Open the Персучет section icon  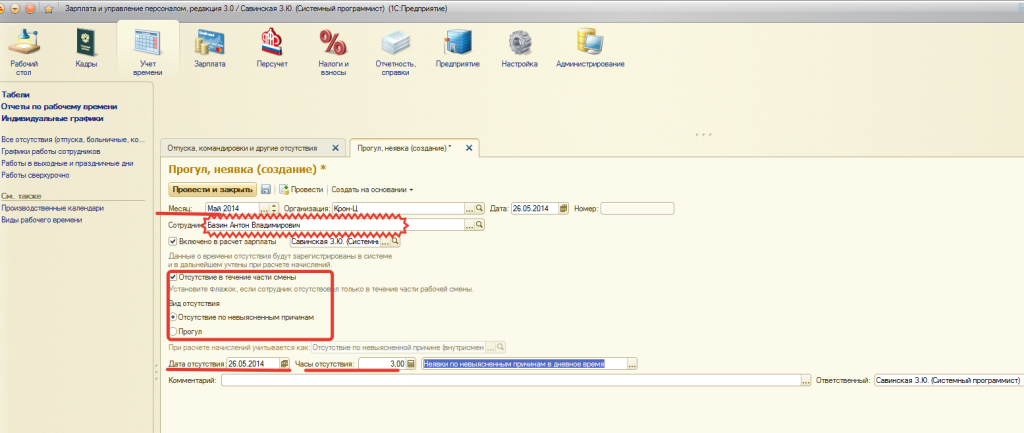pos(272,43)
